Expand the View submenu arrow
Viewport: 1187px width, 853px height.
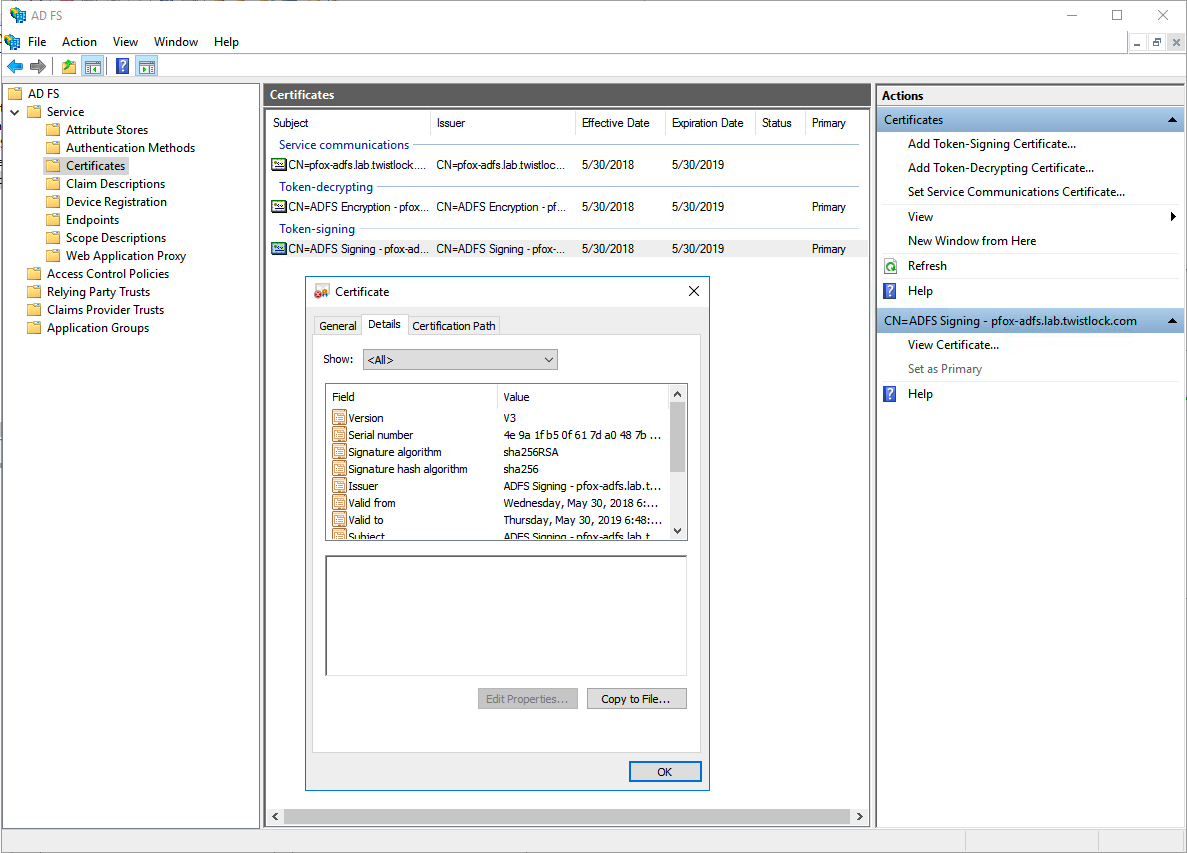click(1173, 216)
